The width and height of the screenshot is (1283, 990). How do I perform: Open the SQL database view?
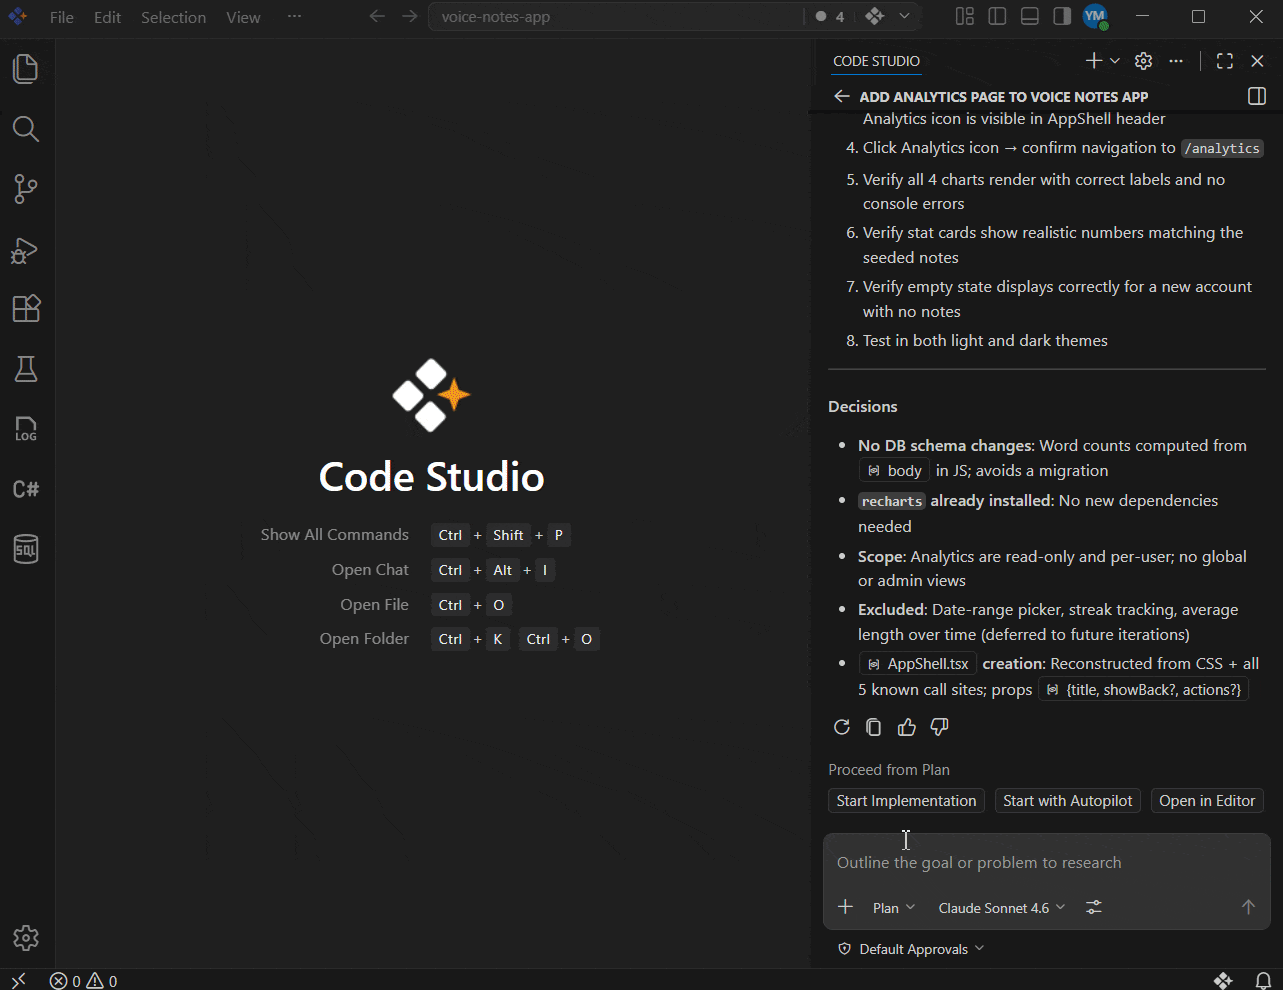tap(26, 549)
